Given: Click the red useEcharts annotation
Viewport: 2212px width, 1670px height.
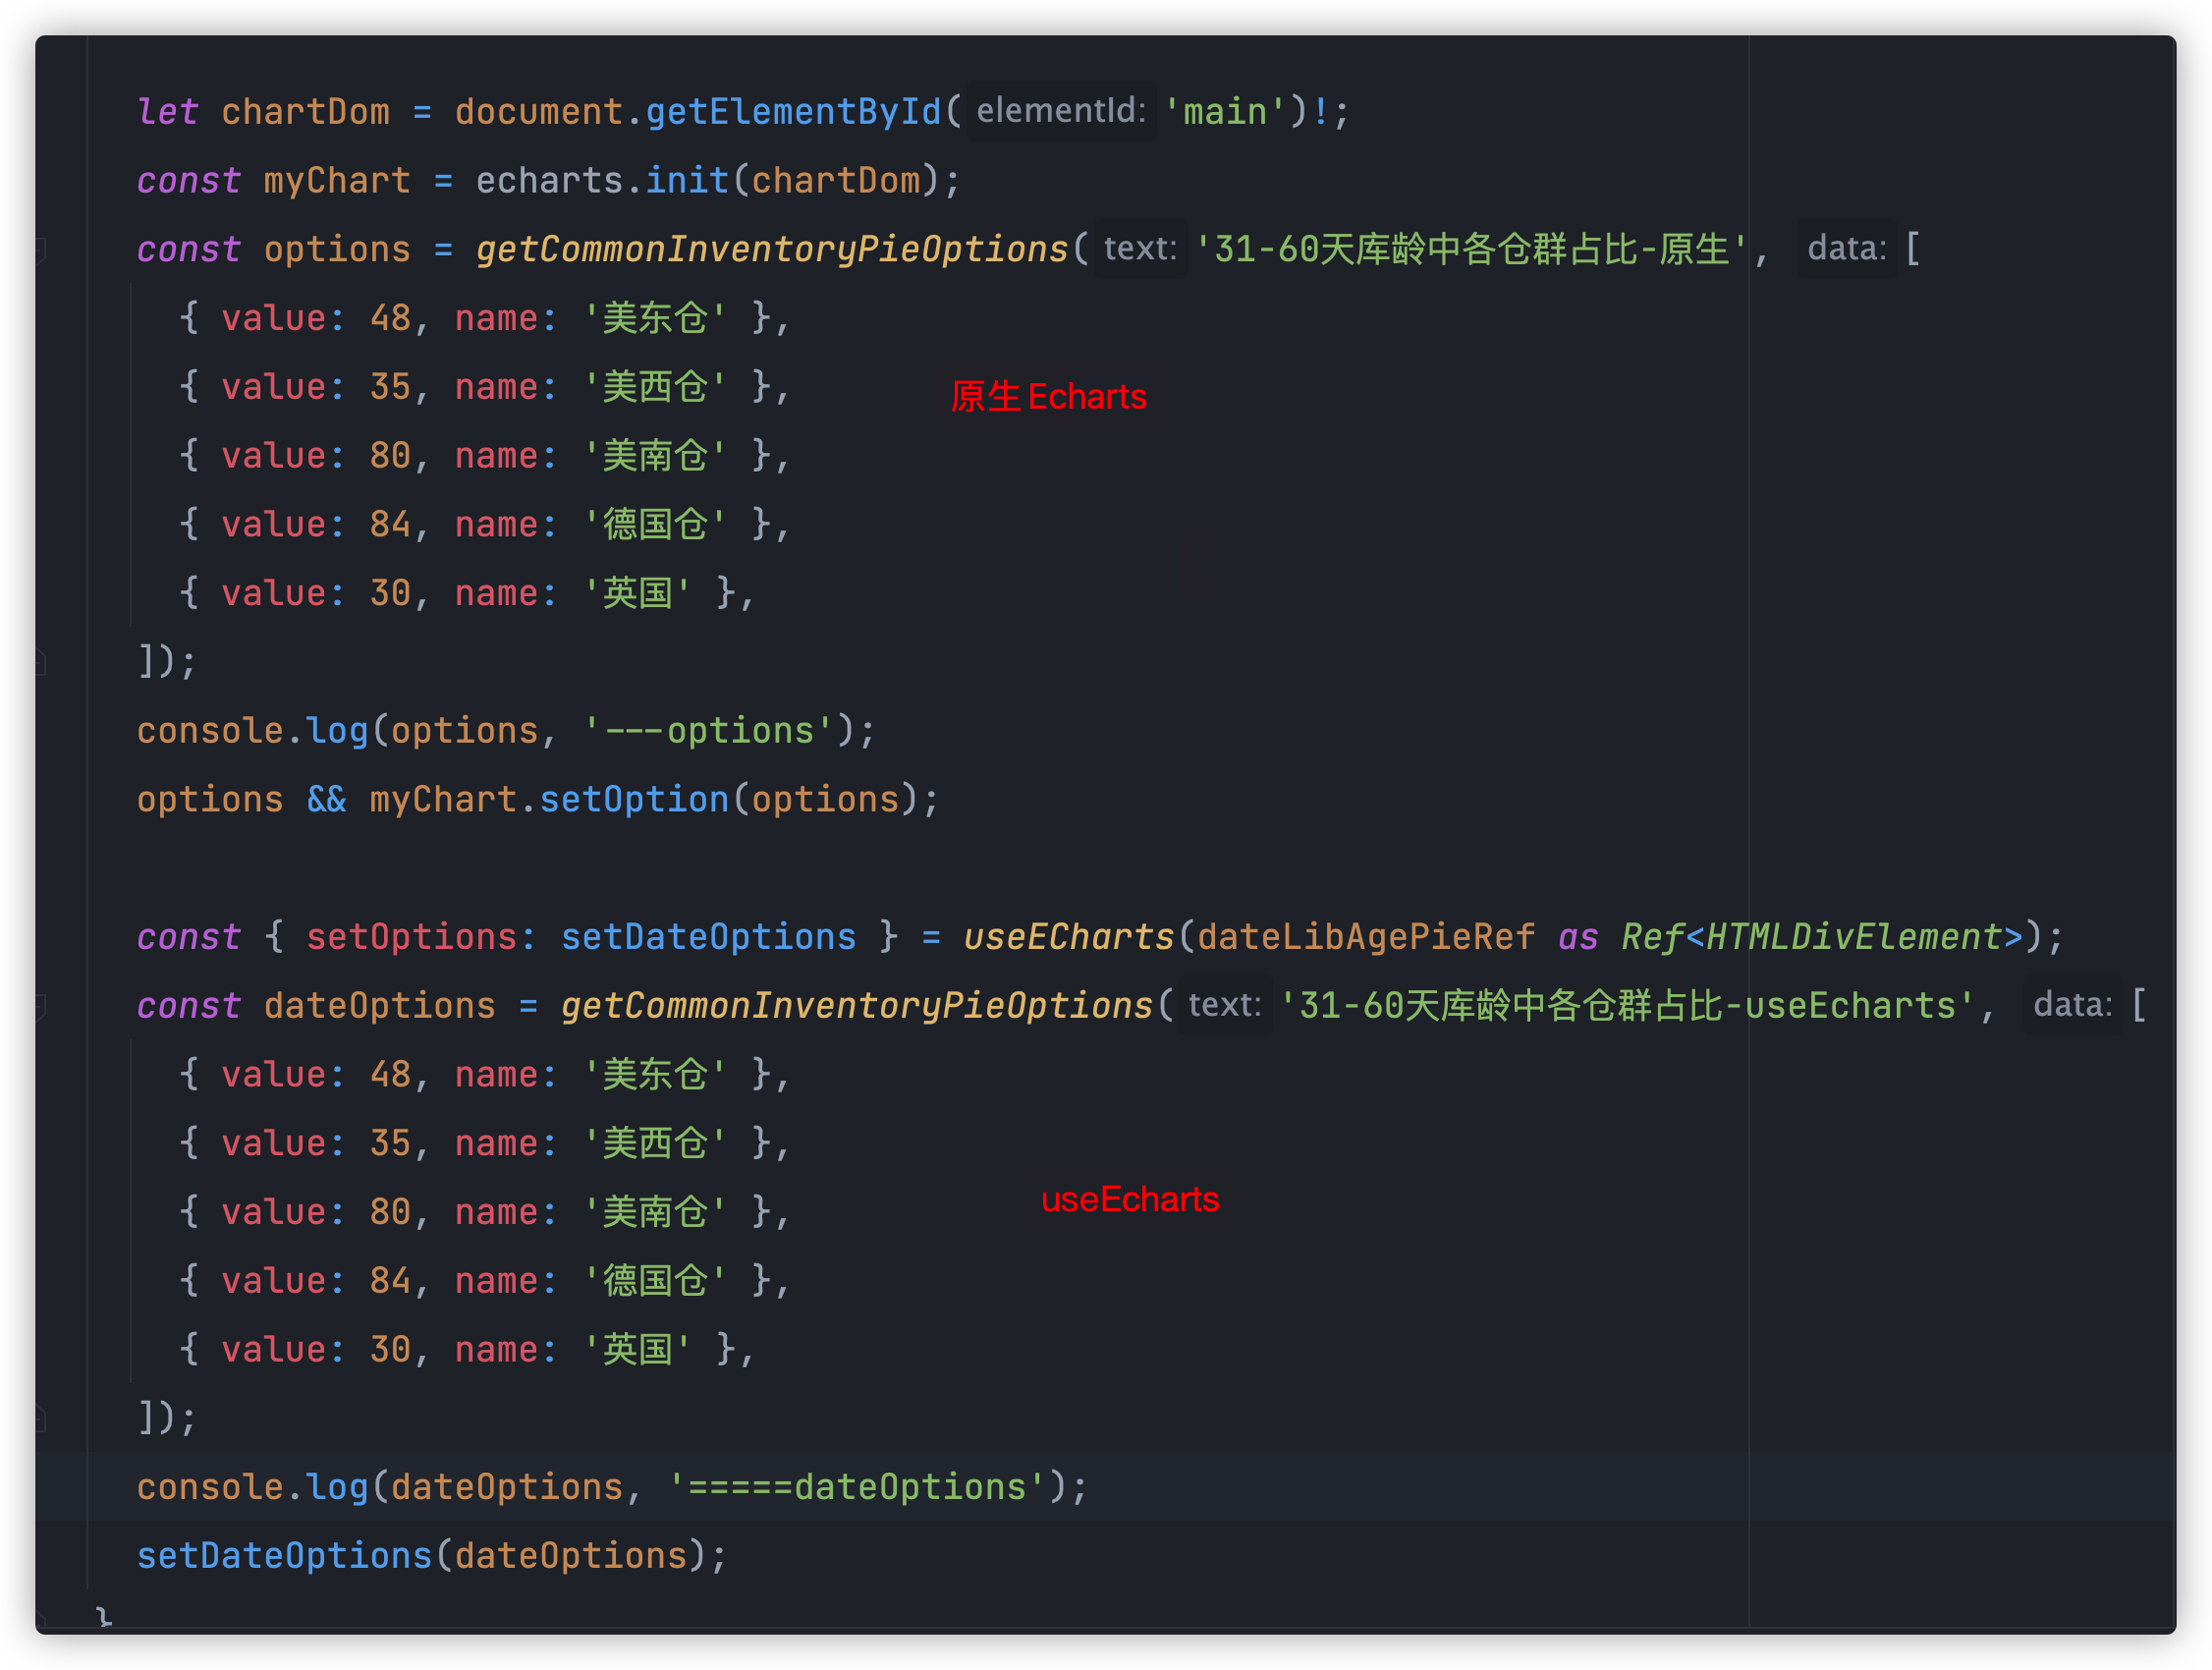Looking at the screenshot, I should pos(1130,1200).
